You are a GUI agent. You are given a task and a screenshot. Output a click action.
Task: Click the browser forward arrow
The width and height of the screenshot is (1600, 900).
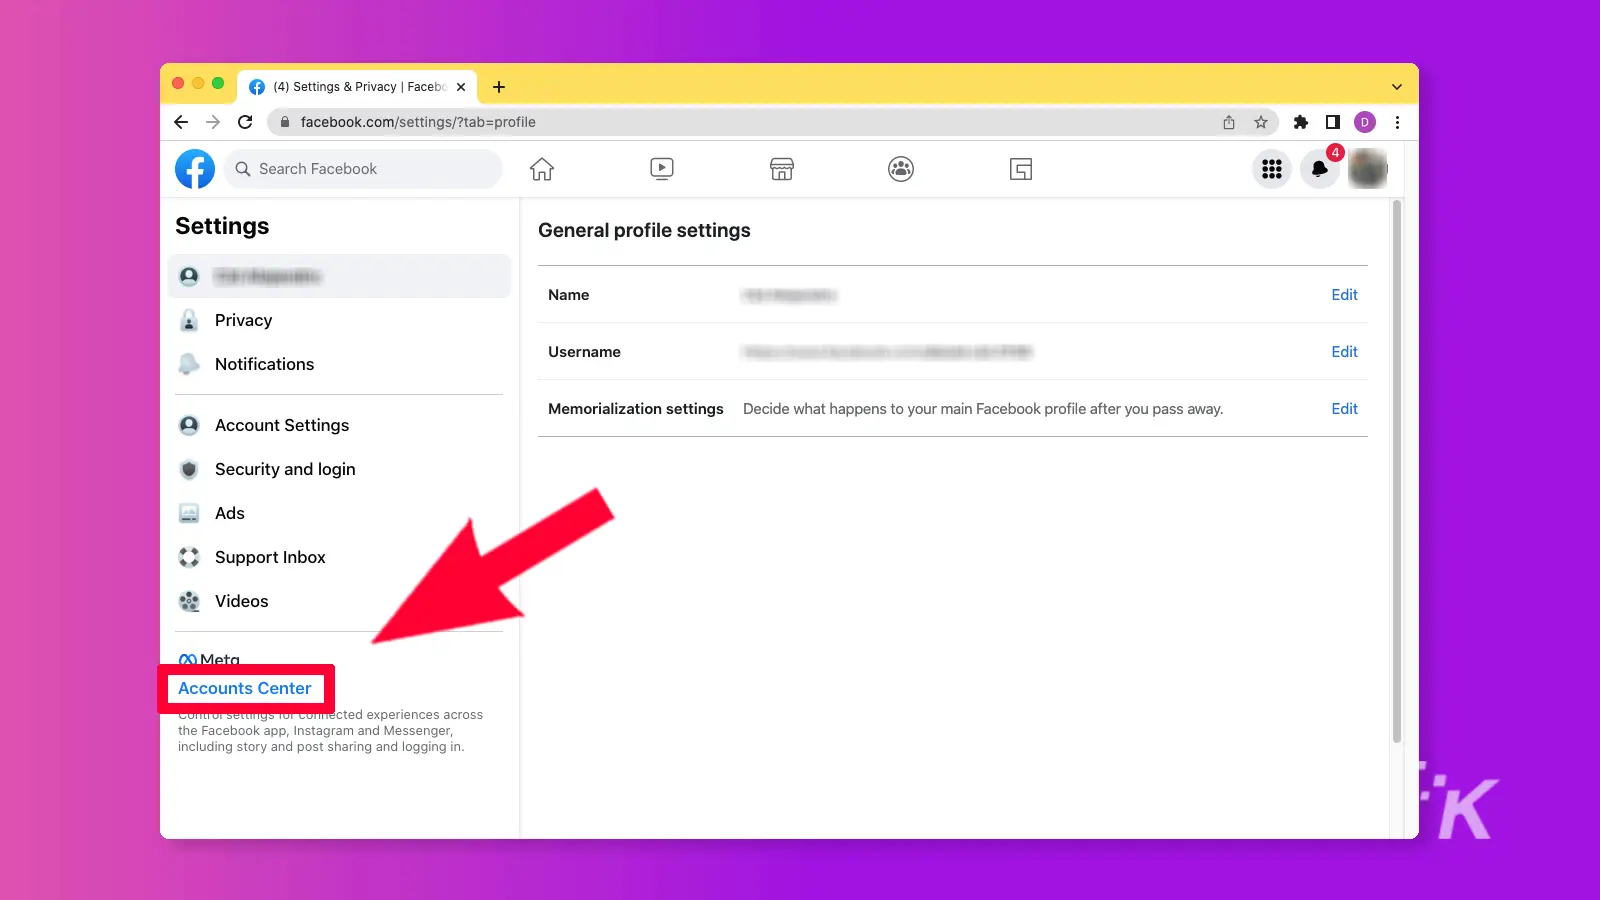[213, 122]
